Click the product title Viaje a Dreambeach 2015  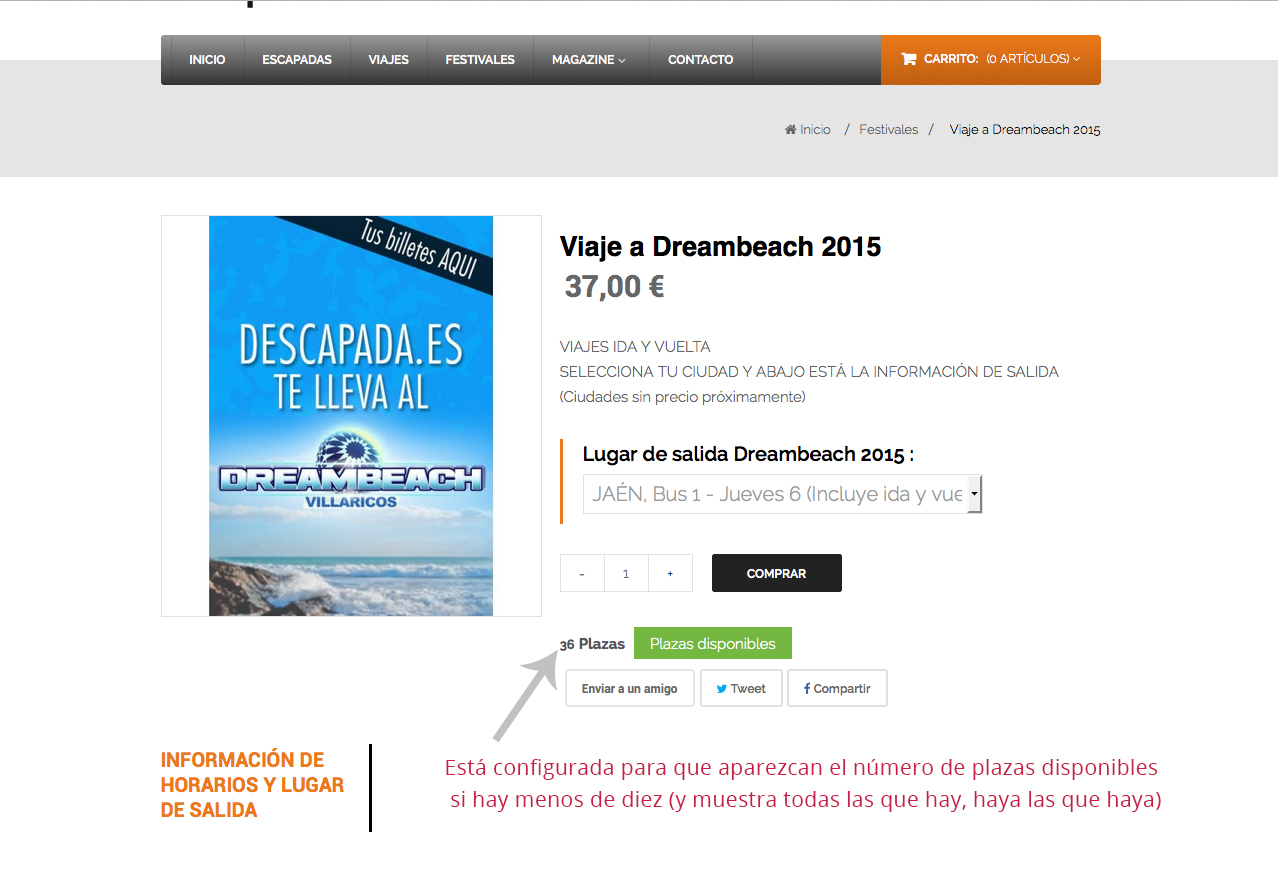(720, 246)
